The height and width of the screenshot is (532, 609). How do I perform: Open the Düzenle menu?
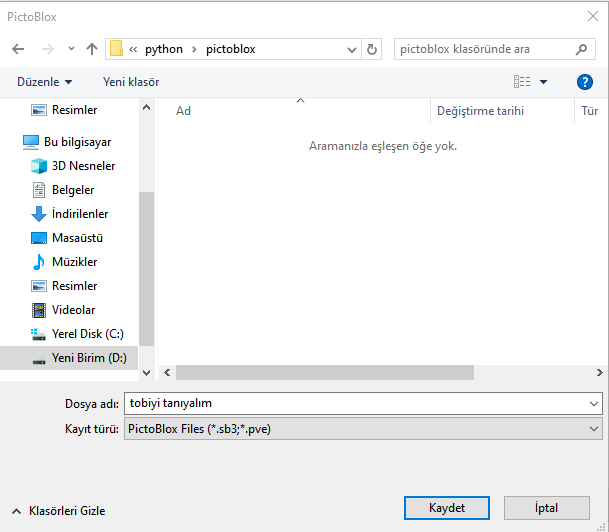[45, 82]
